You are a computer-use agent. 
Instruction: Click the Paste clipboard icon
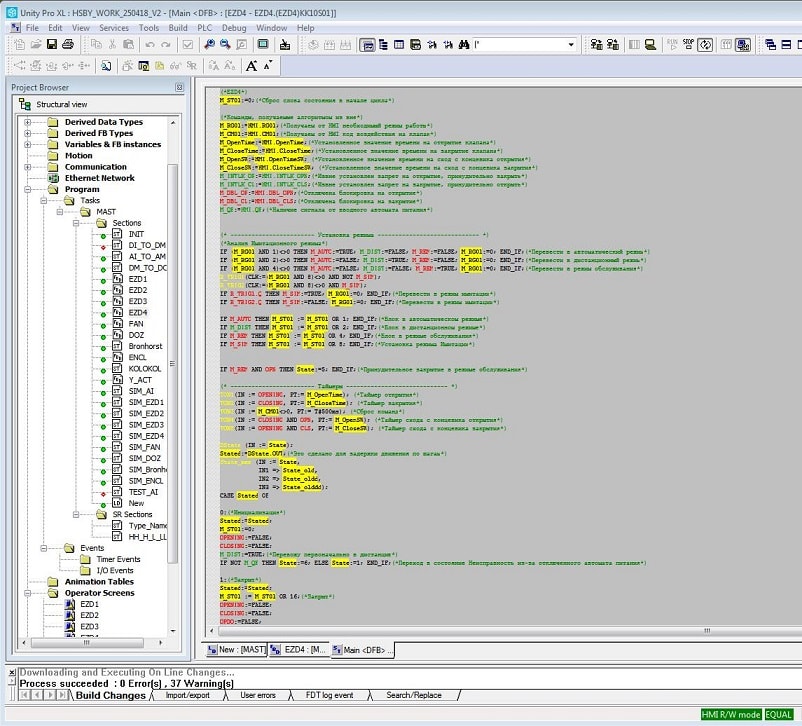click(x=128, y=45)
